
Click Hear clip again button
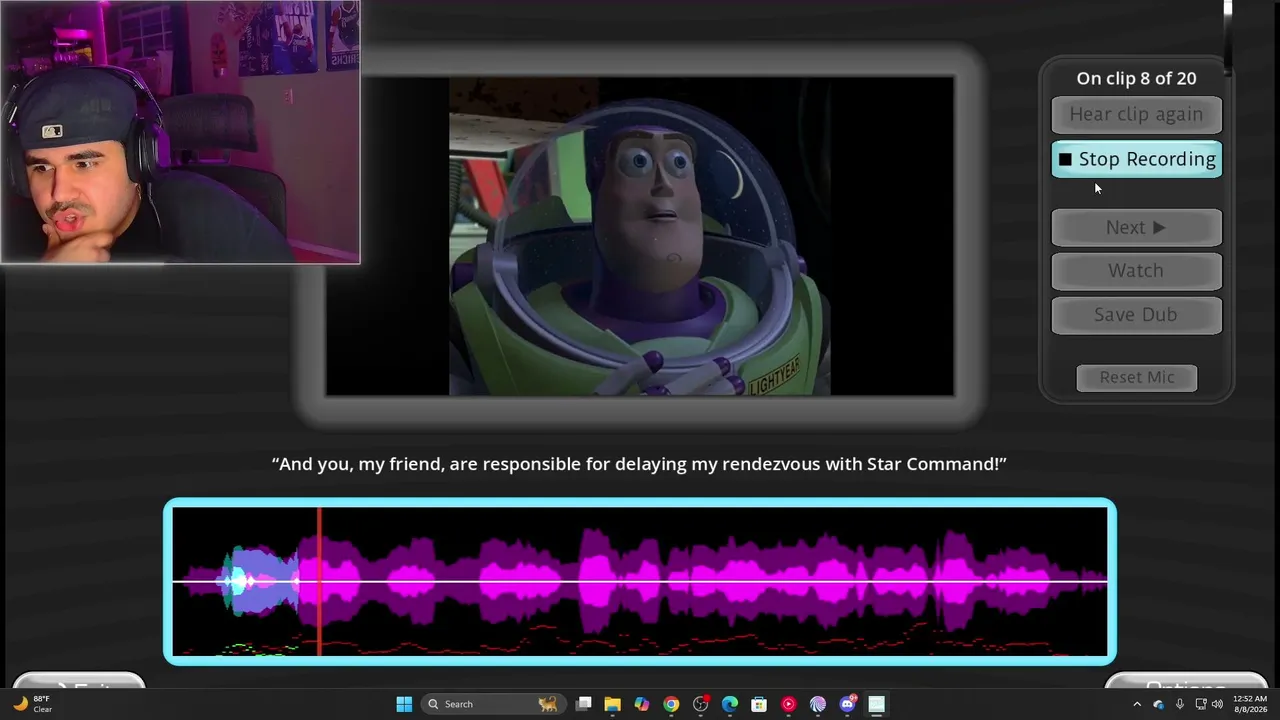click(x=1136, y=114)
